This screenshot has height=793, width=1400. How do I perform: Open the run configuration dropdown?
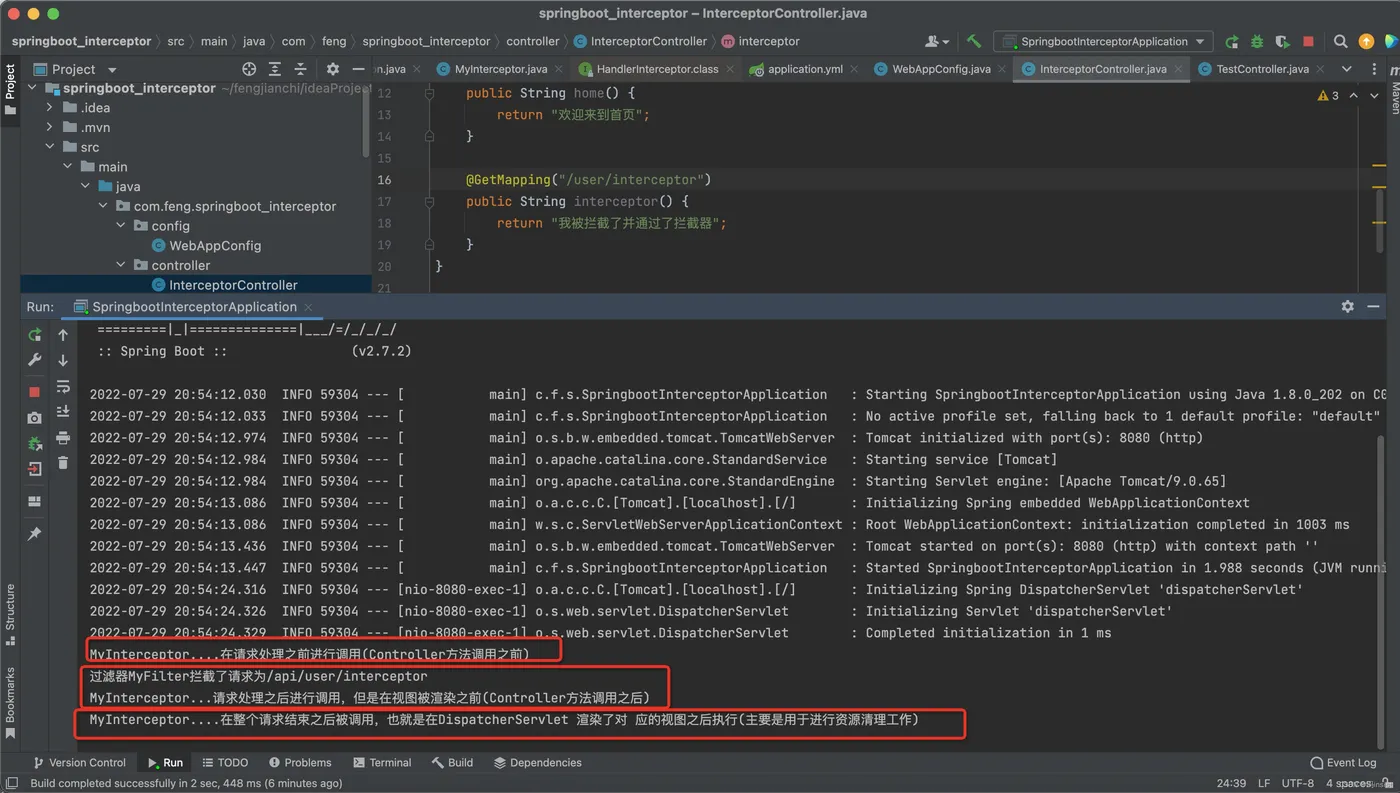pyautogui.click(x=1103, y=41)
